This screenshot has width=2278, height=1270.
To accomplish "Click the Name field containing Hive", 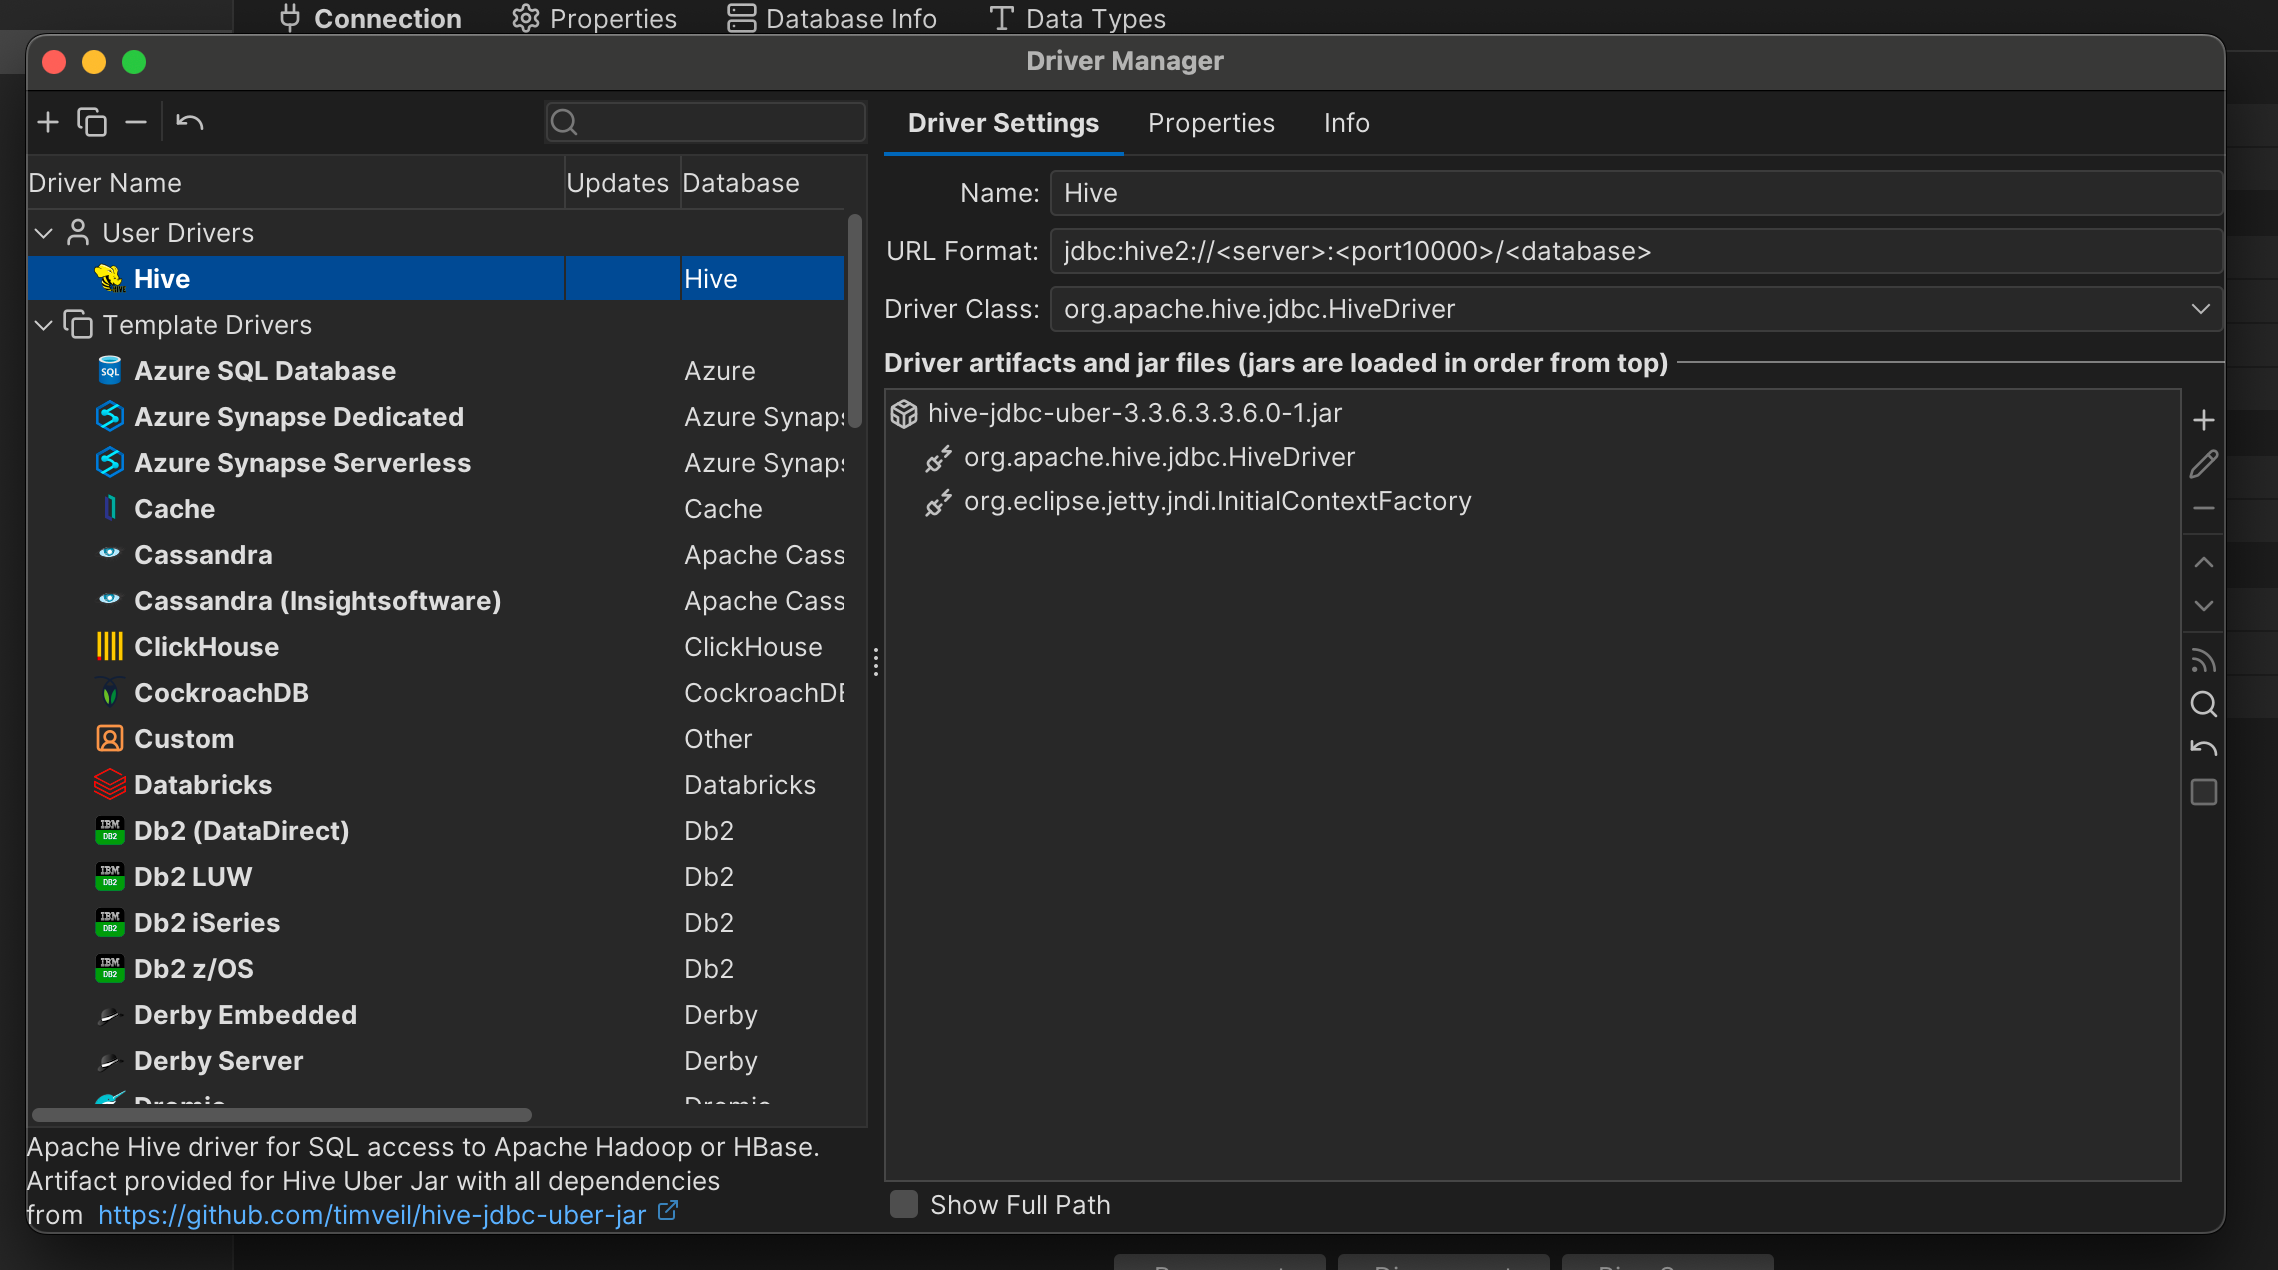I will [x=1636, y=193].
